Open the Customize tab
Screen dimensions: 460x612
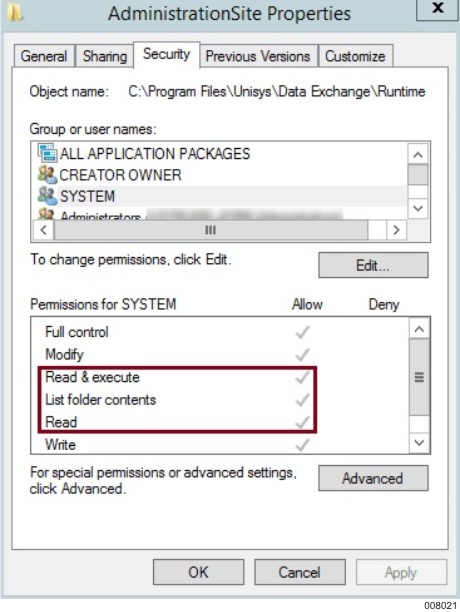(355, 56)
